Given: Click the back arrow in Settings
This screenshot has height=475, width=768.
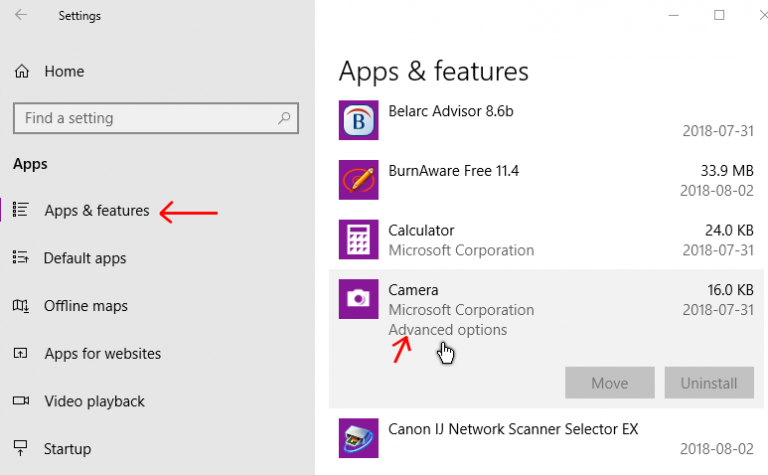Looking at the screenshot, I should click(21, 15).
